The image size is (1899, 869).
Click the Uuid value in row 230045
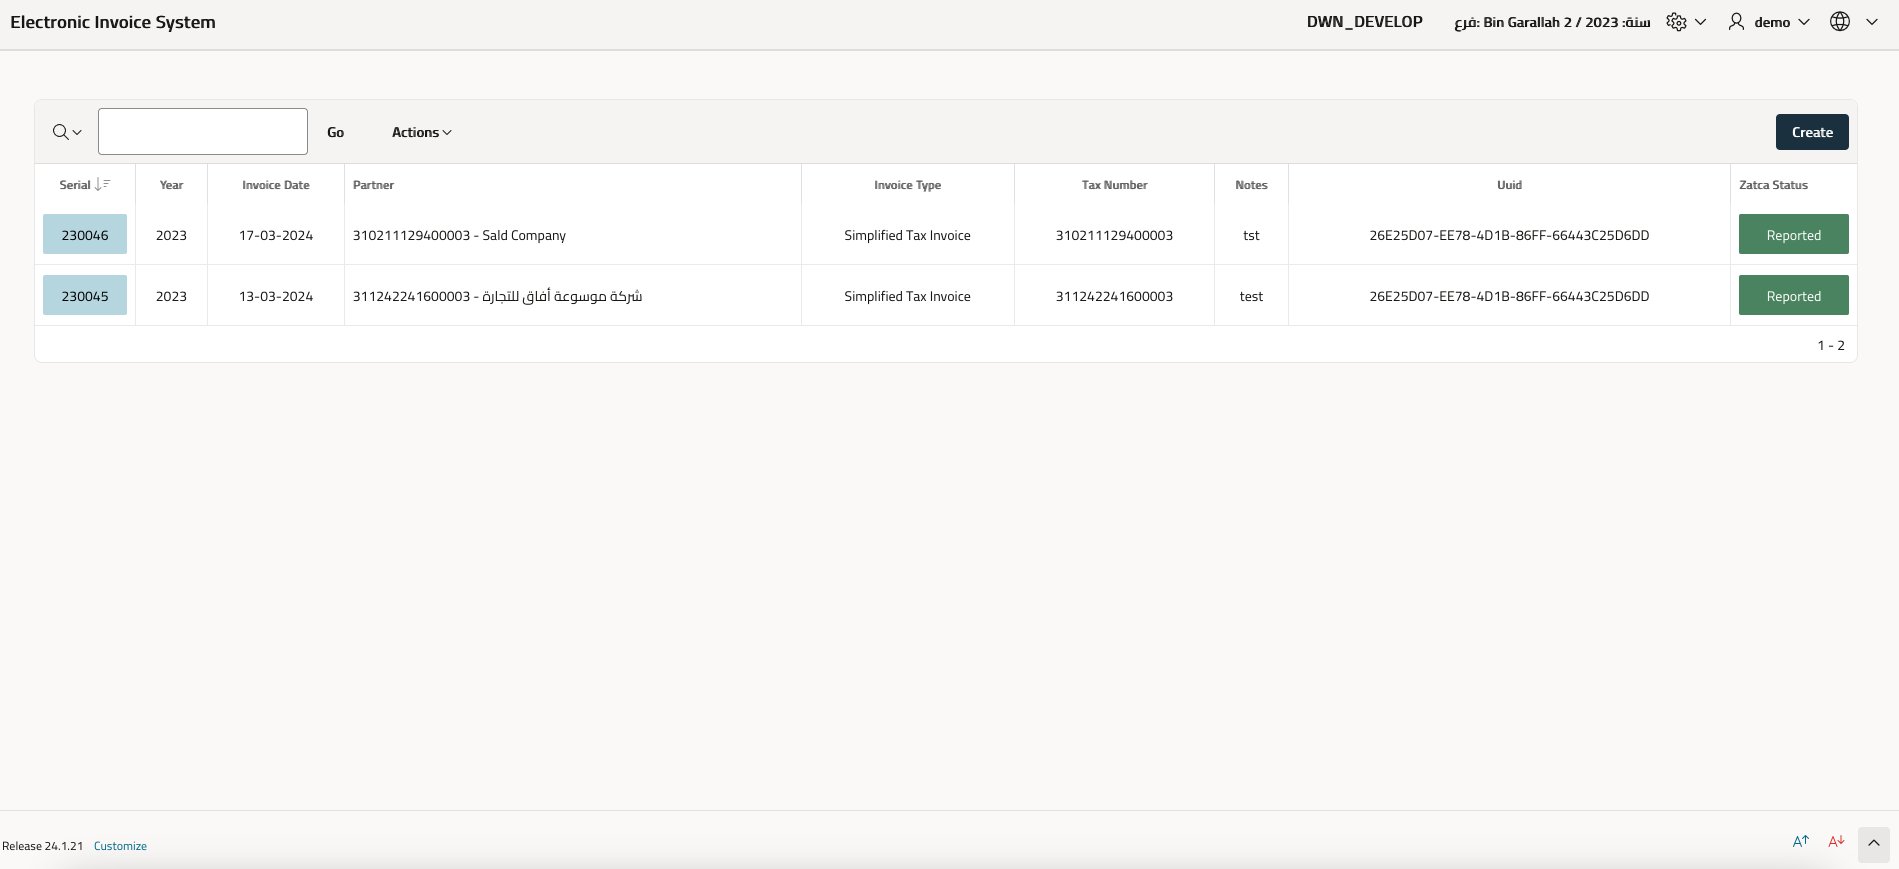click(x=1509, y=296)
